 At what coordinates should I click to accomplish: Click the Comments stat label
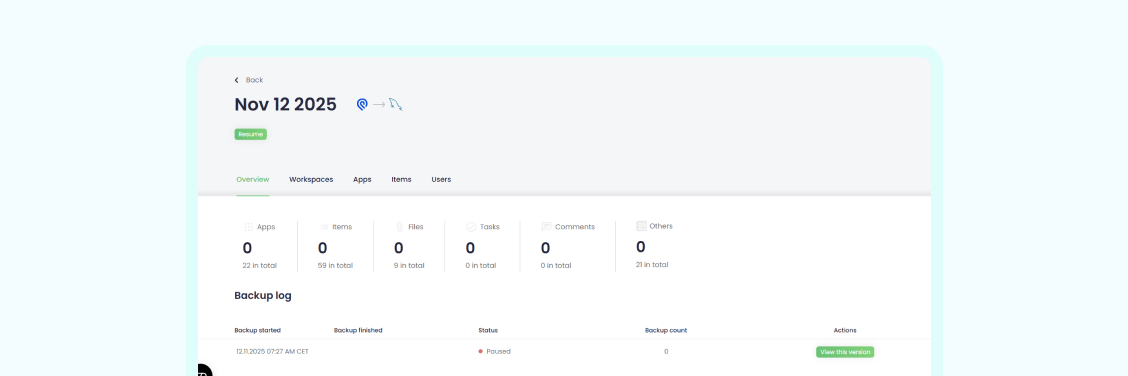(x=575, y=226)
